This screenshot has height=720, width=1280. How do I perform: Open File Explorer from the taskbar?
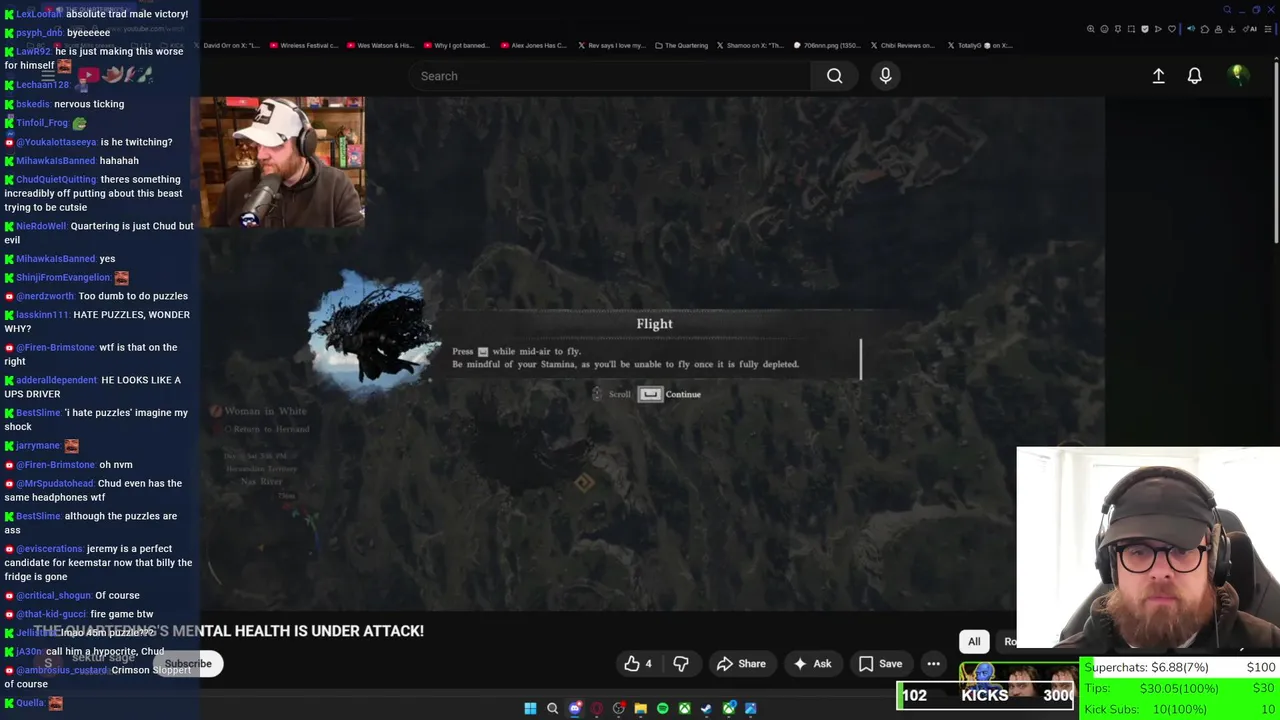(640, 708)
